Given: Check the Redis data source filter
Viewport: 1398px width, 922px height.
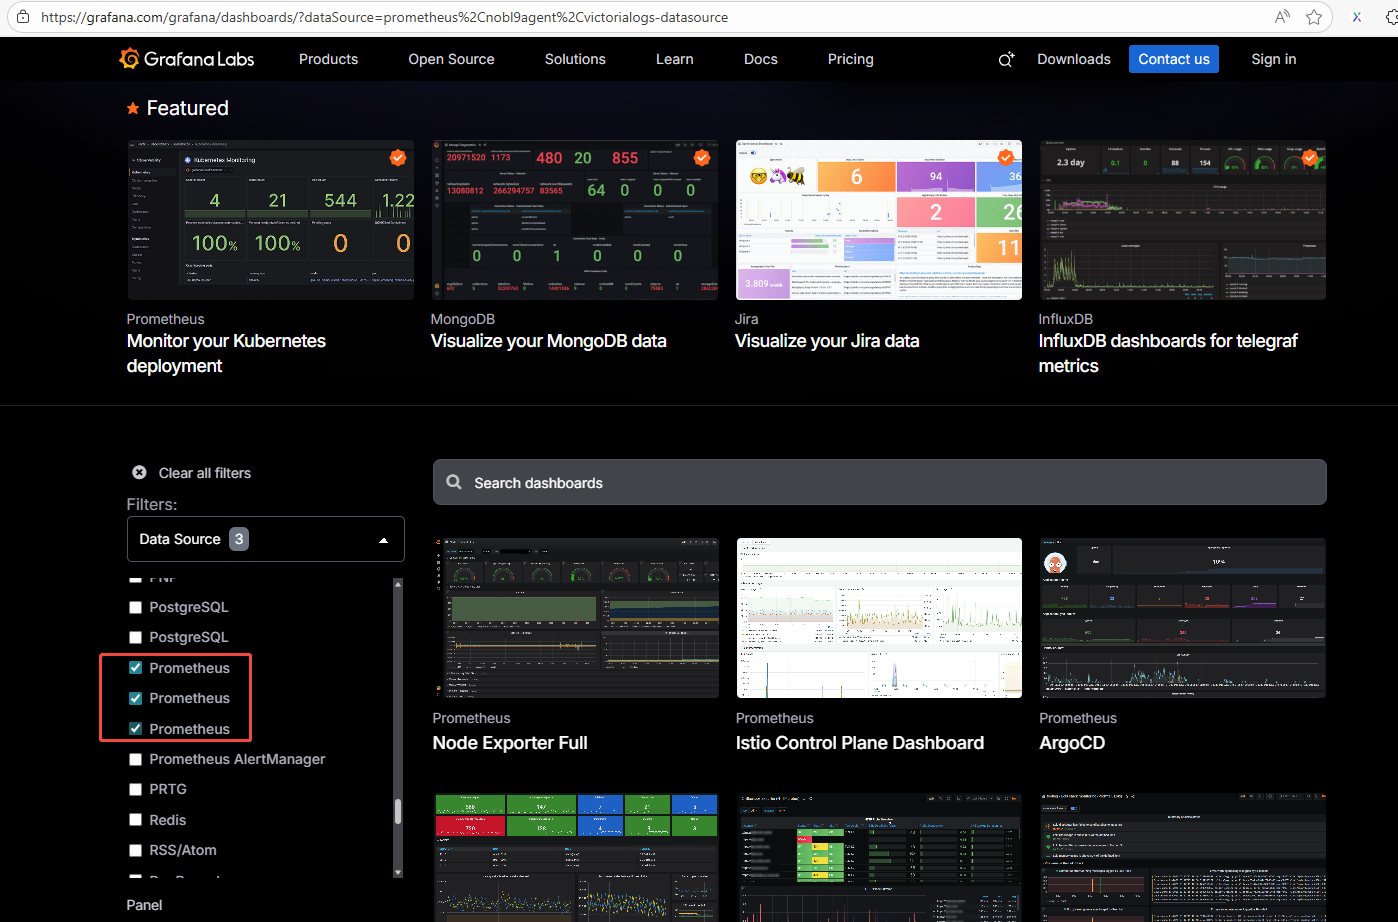Looking at the screenshot, I should (x=135, y=820).
